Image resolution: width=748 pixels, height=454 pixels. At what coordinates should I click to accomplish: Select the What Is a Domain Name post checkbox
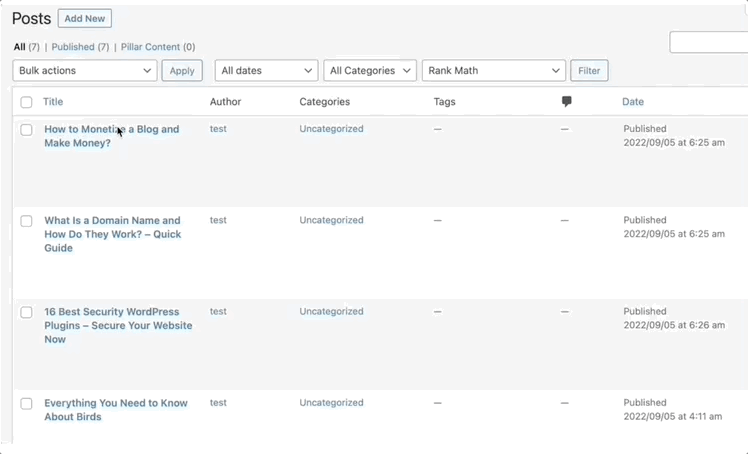click(x=26, y=221)
